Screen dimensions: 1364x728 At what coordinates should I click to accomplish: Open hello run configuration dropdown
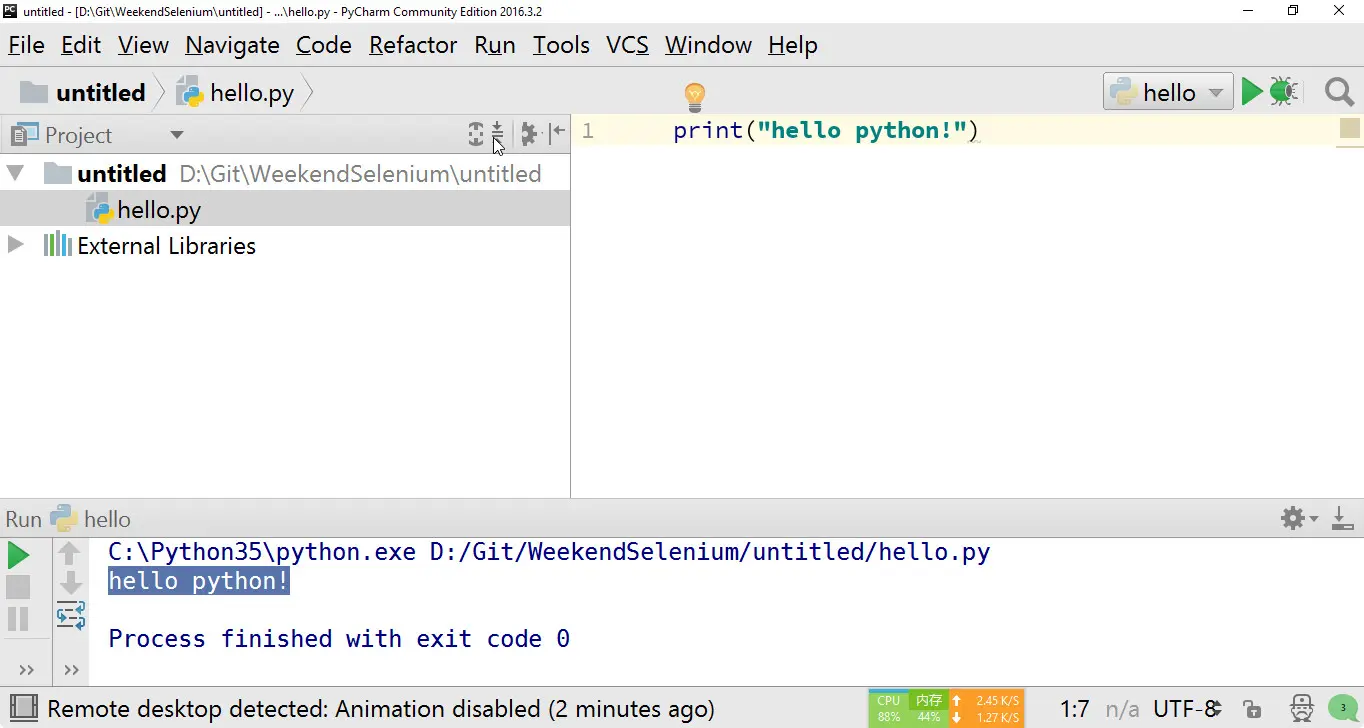(x=1168, y=92)
